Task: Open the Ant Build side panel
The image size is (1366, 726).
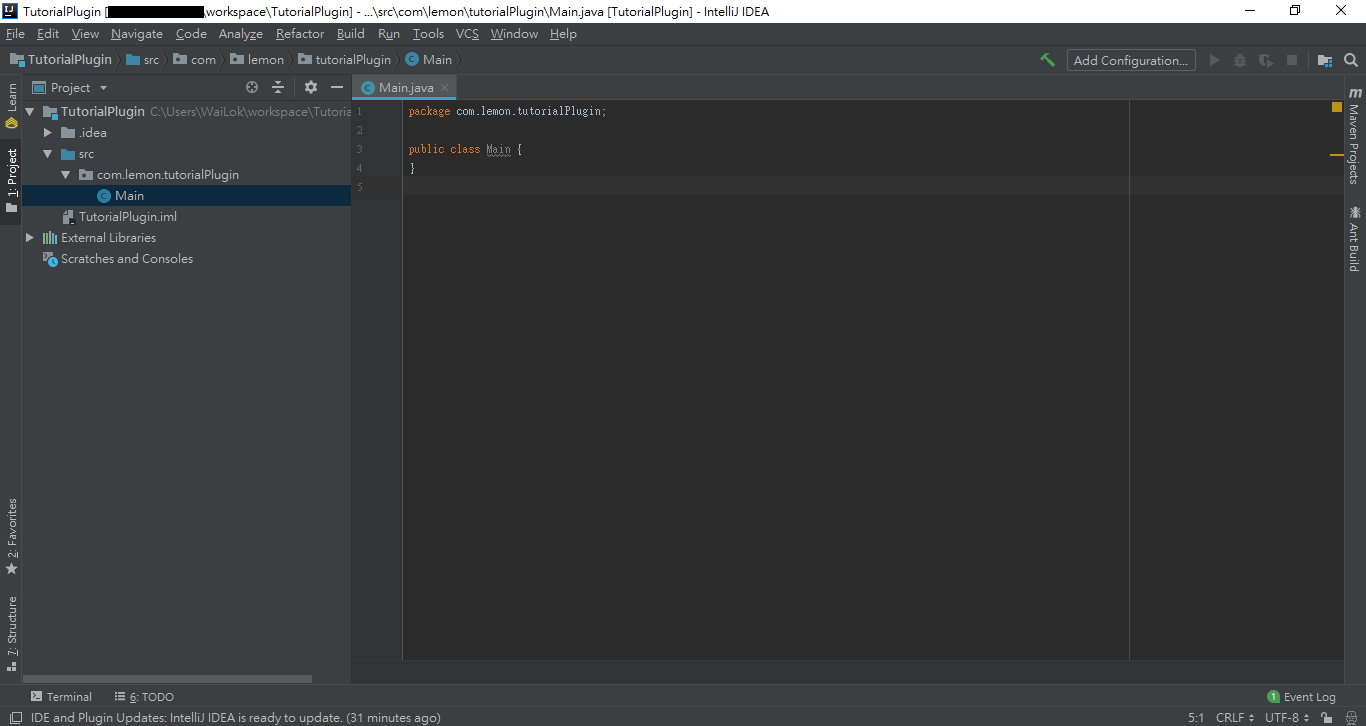Action: [x=1355, y=238]
